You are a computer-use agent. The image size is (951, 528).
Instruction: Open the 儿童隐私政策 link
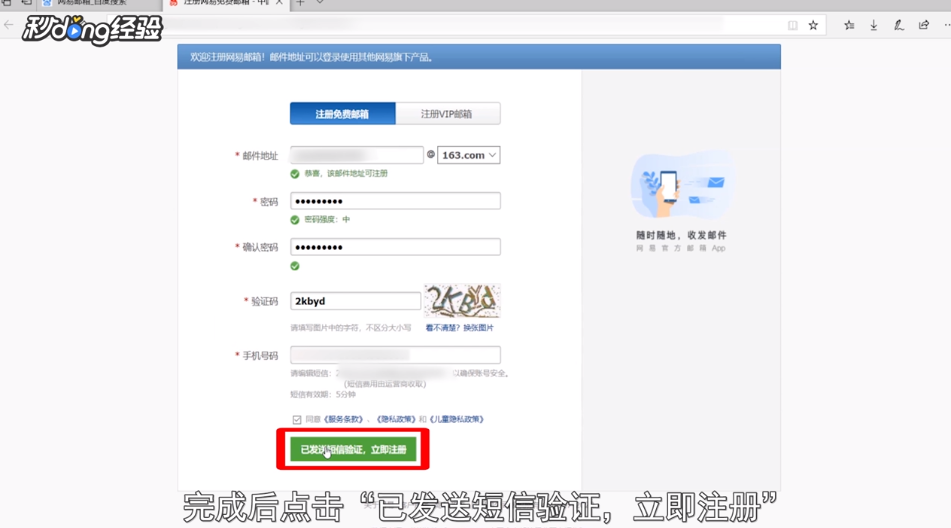(456, 419)
